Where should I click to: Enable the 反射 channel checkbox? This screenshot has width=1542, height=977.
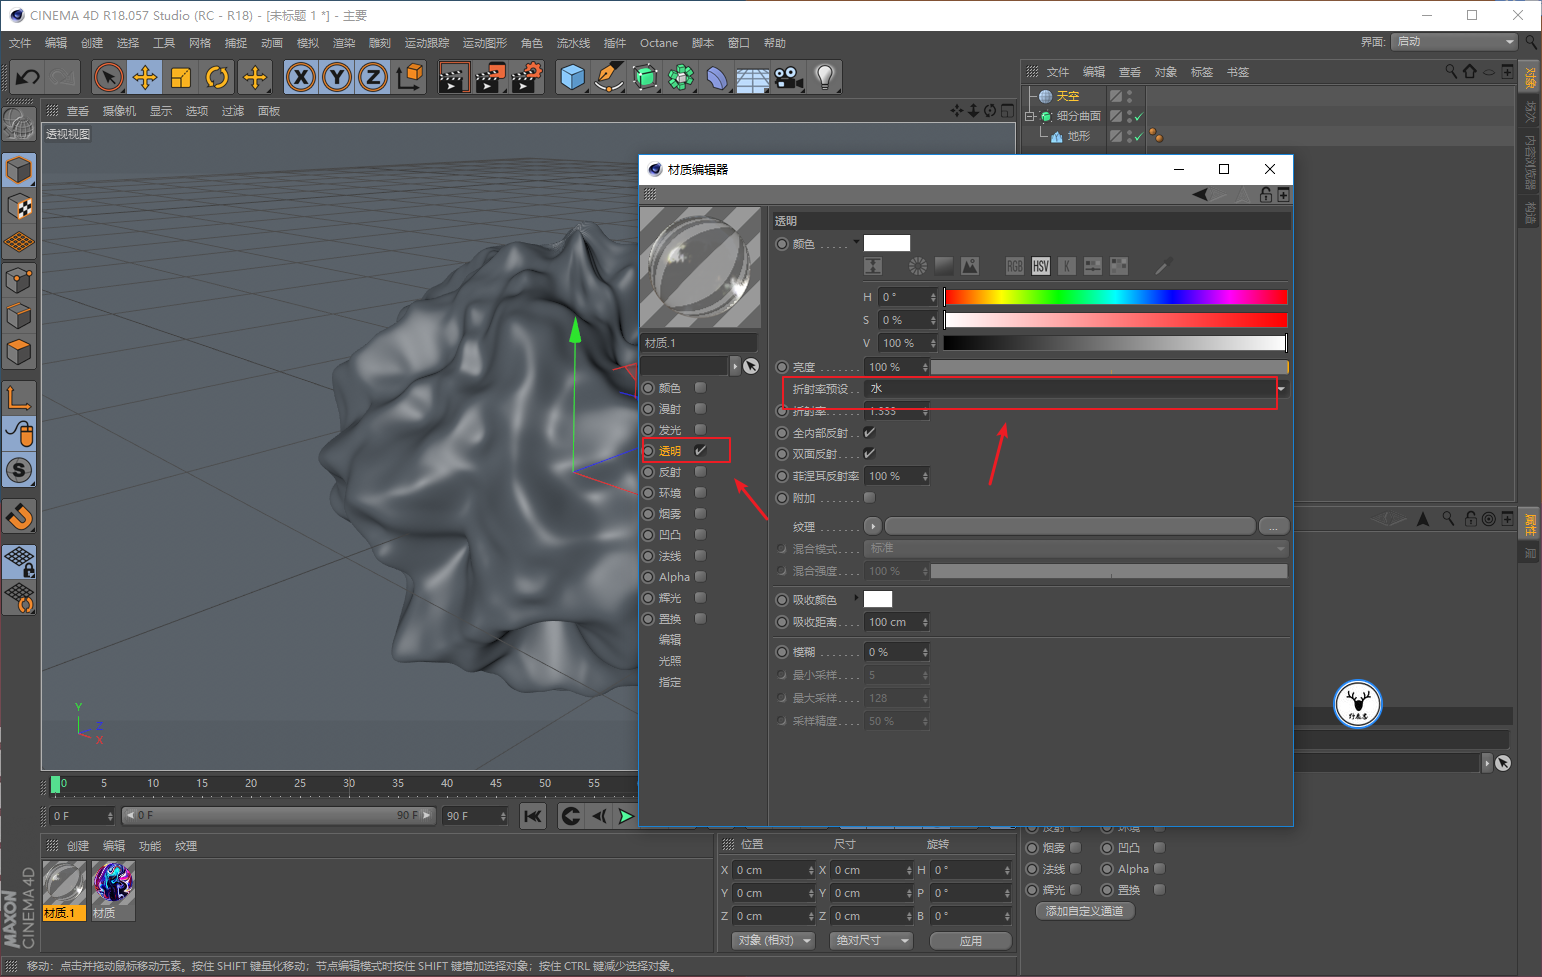click(x=701, y=472)
